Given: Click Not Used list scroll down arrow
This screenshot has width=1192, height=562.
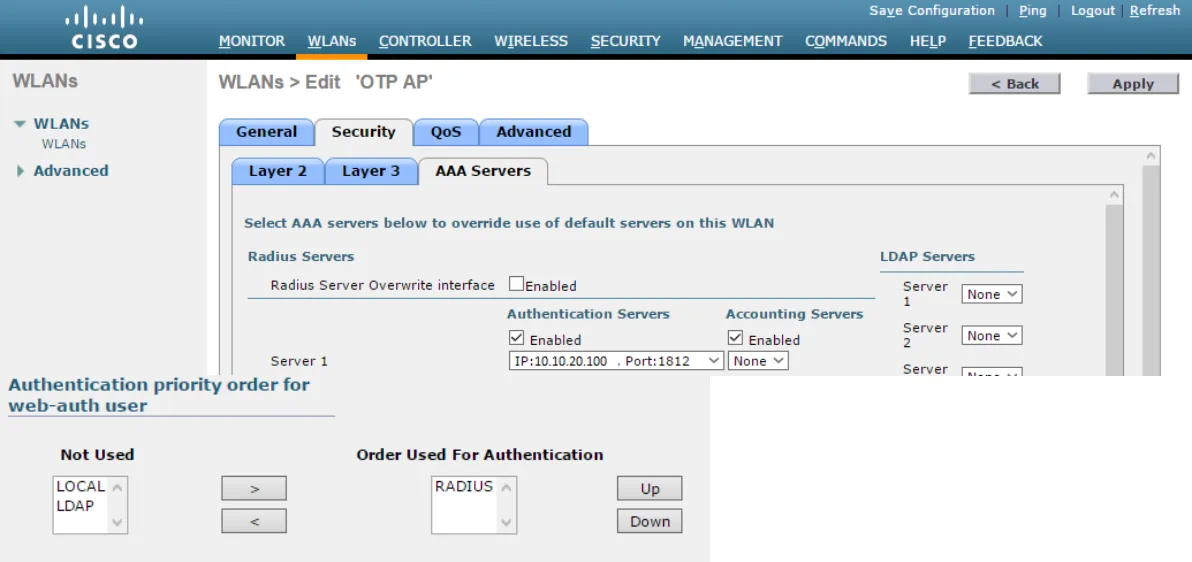Looking at the screenshot, I should point(117,523).
